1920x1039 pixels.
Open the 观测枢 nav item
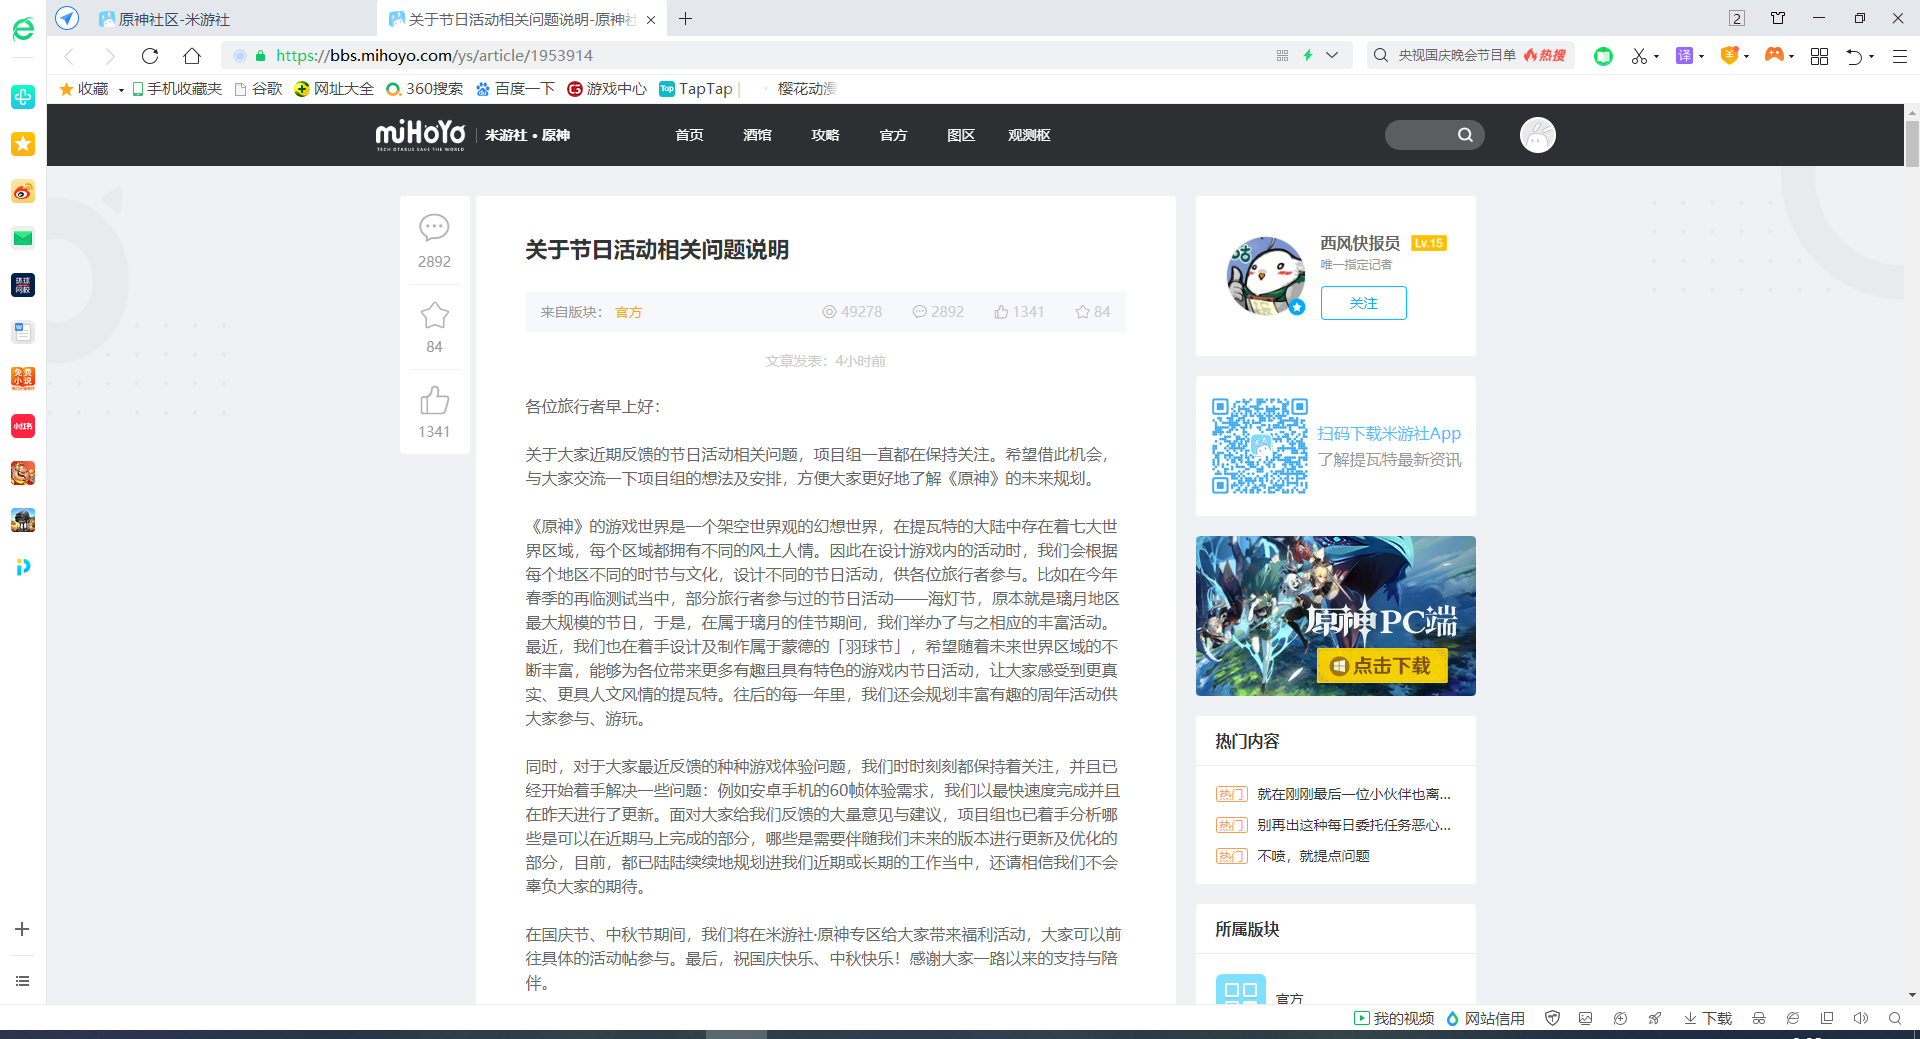coord(1029,135)
